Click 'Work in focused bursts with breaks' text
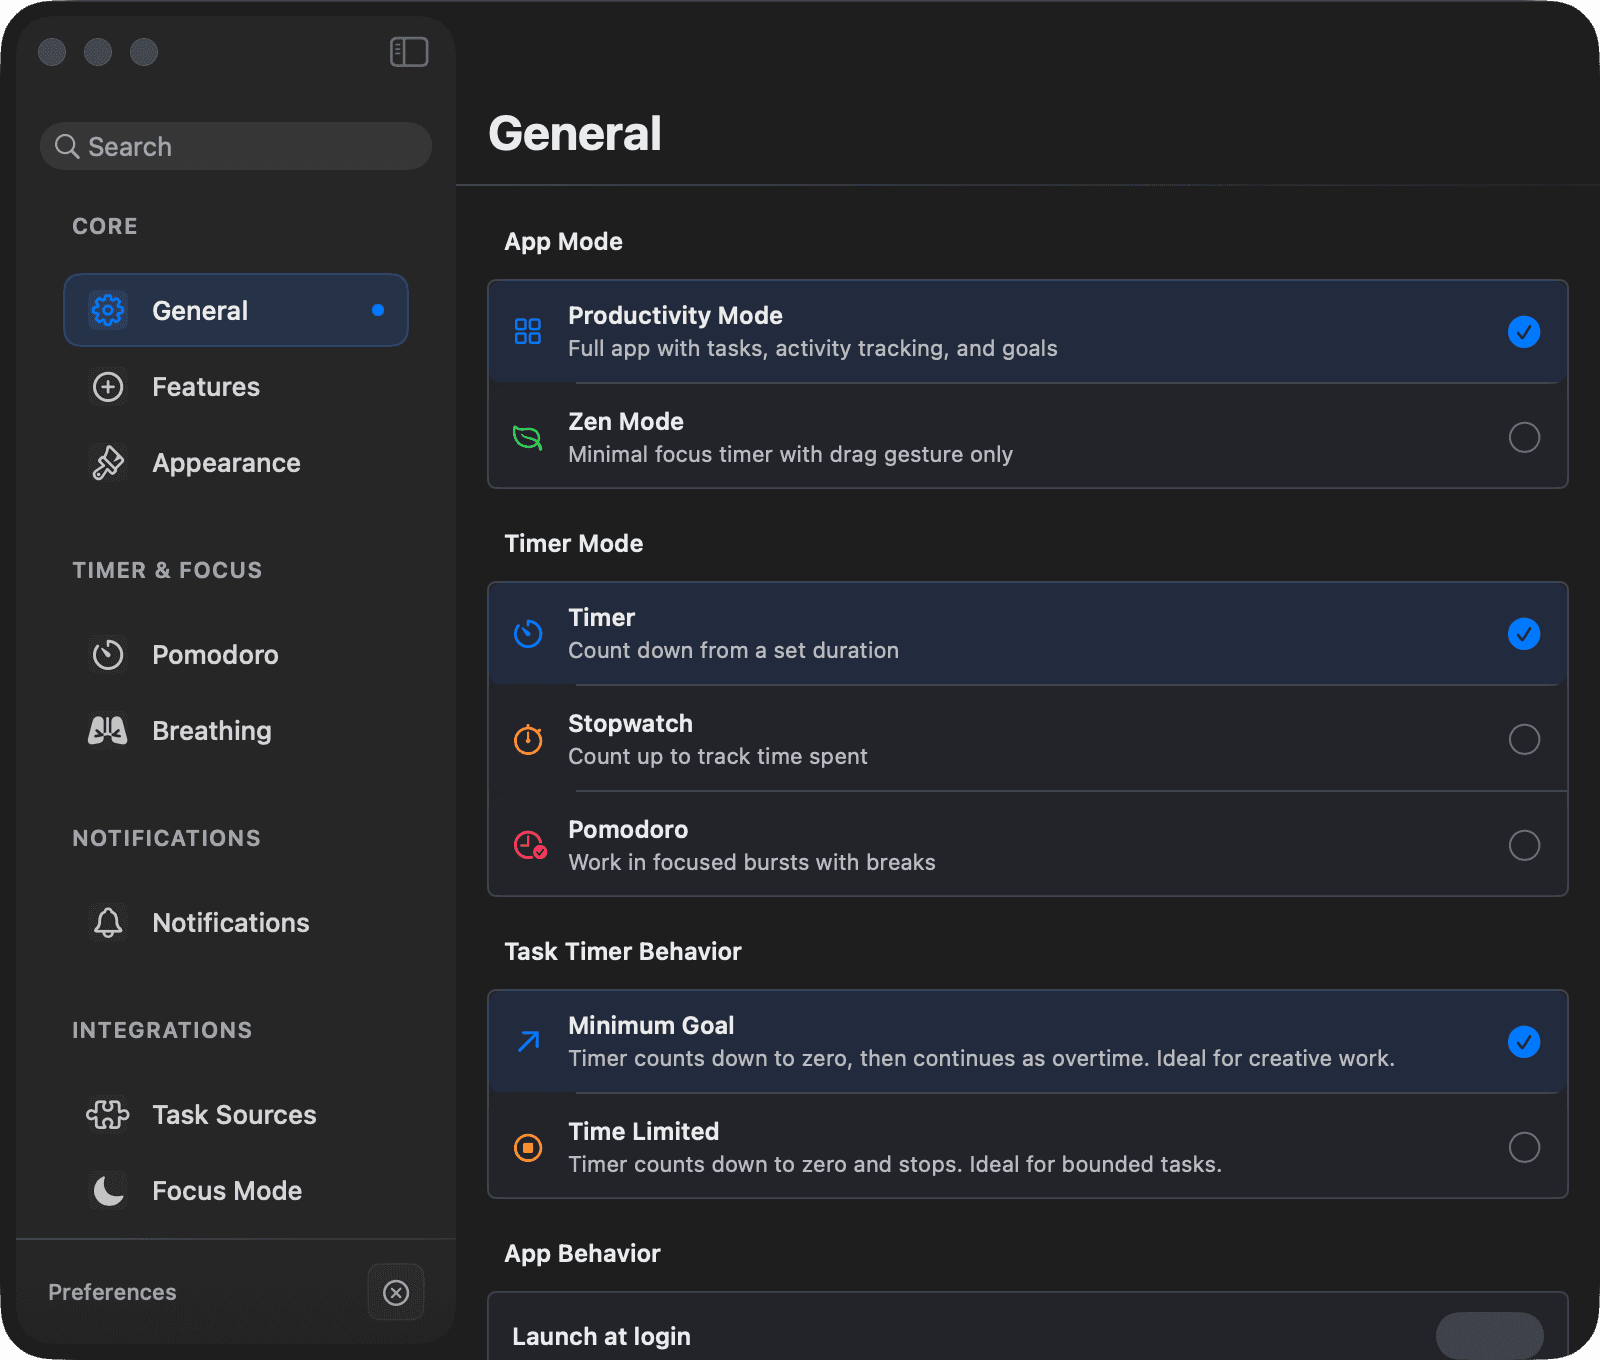 [x=752, y=862]
